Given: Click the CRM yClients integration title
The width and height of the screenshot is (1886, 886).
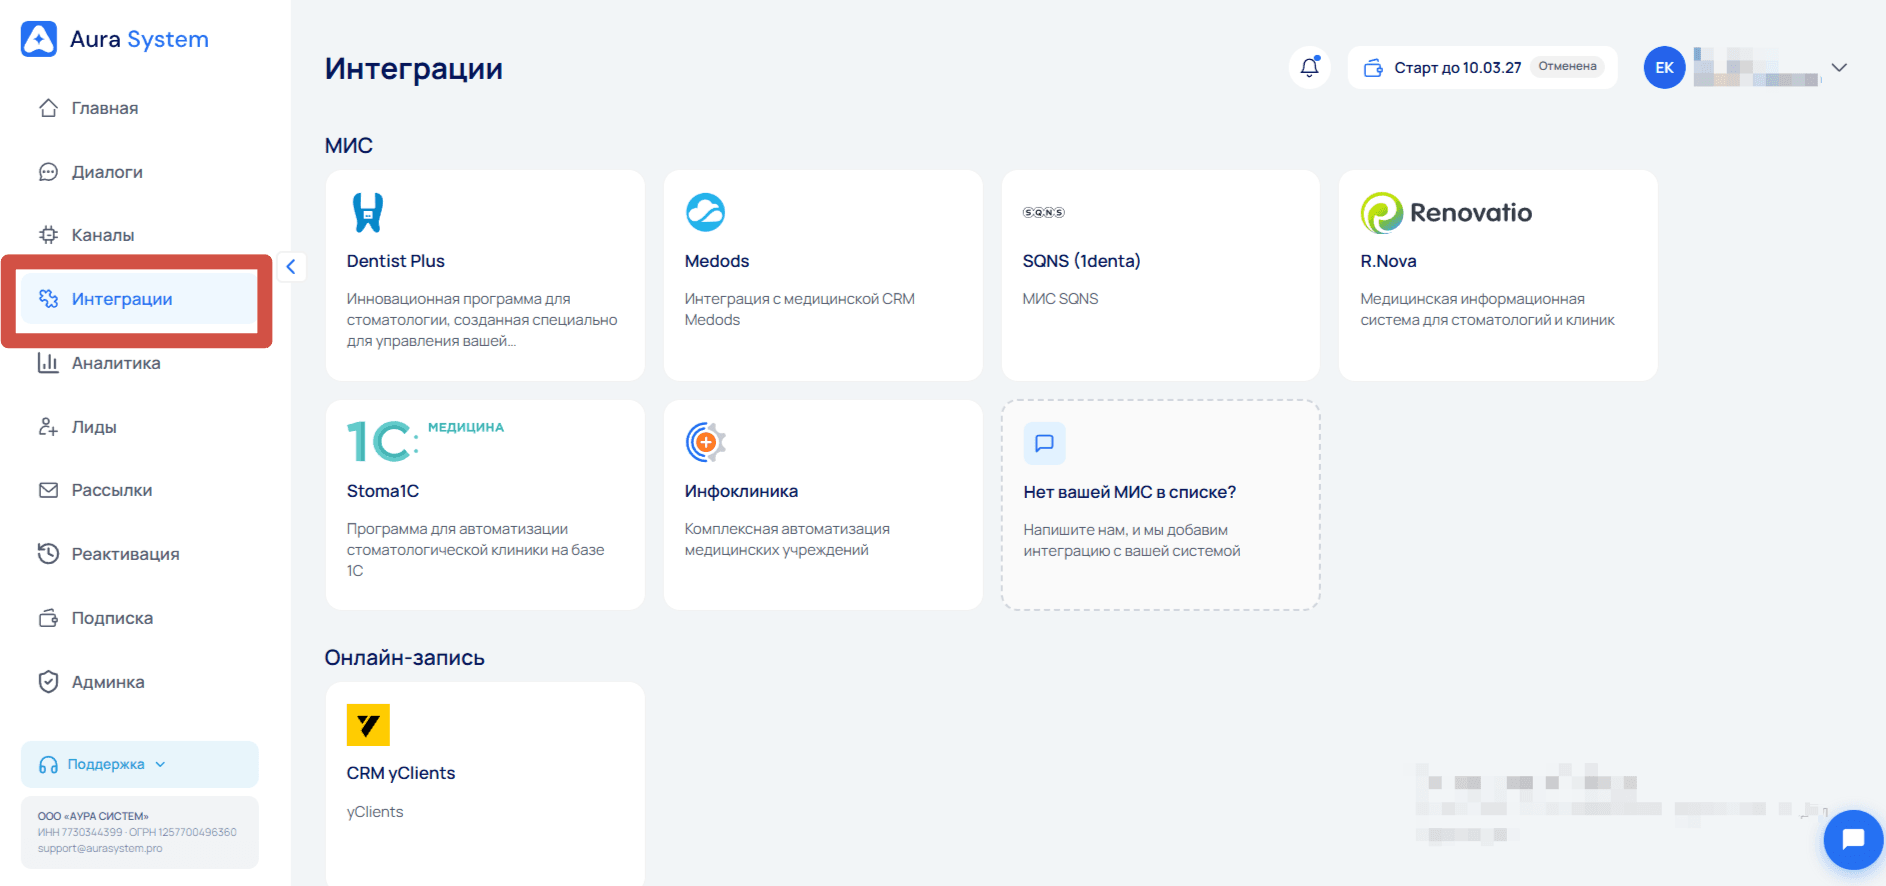Looking at the screenshot, I should [x=401, y=773].
